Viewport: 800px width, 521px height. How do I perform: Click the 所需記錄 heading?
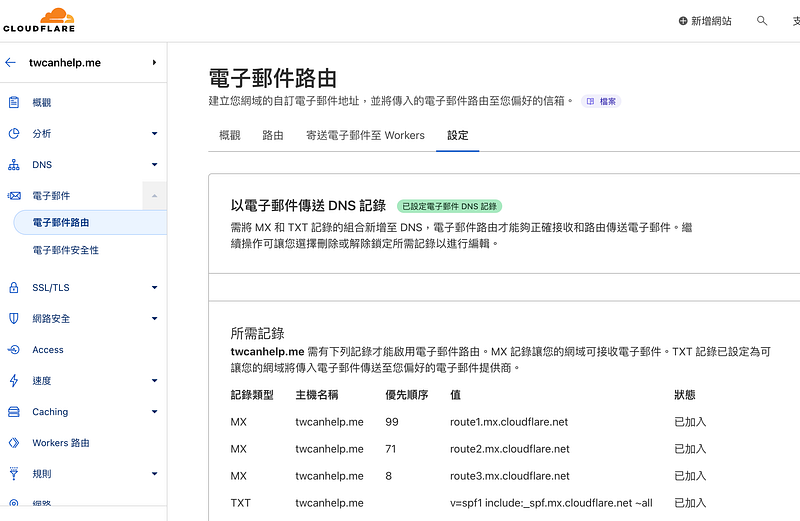tap(257, 334)
